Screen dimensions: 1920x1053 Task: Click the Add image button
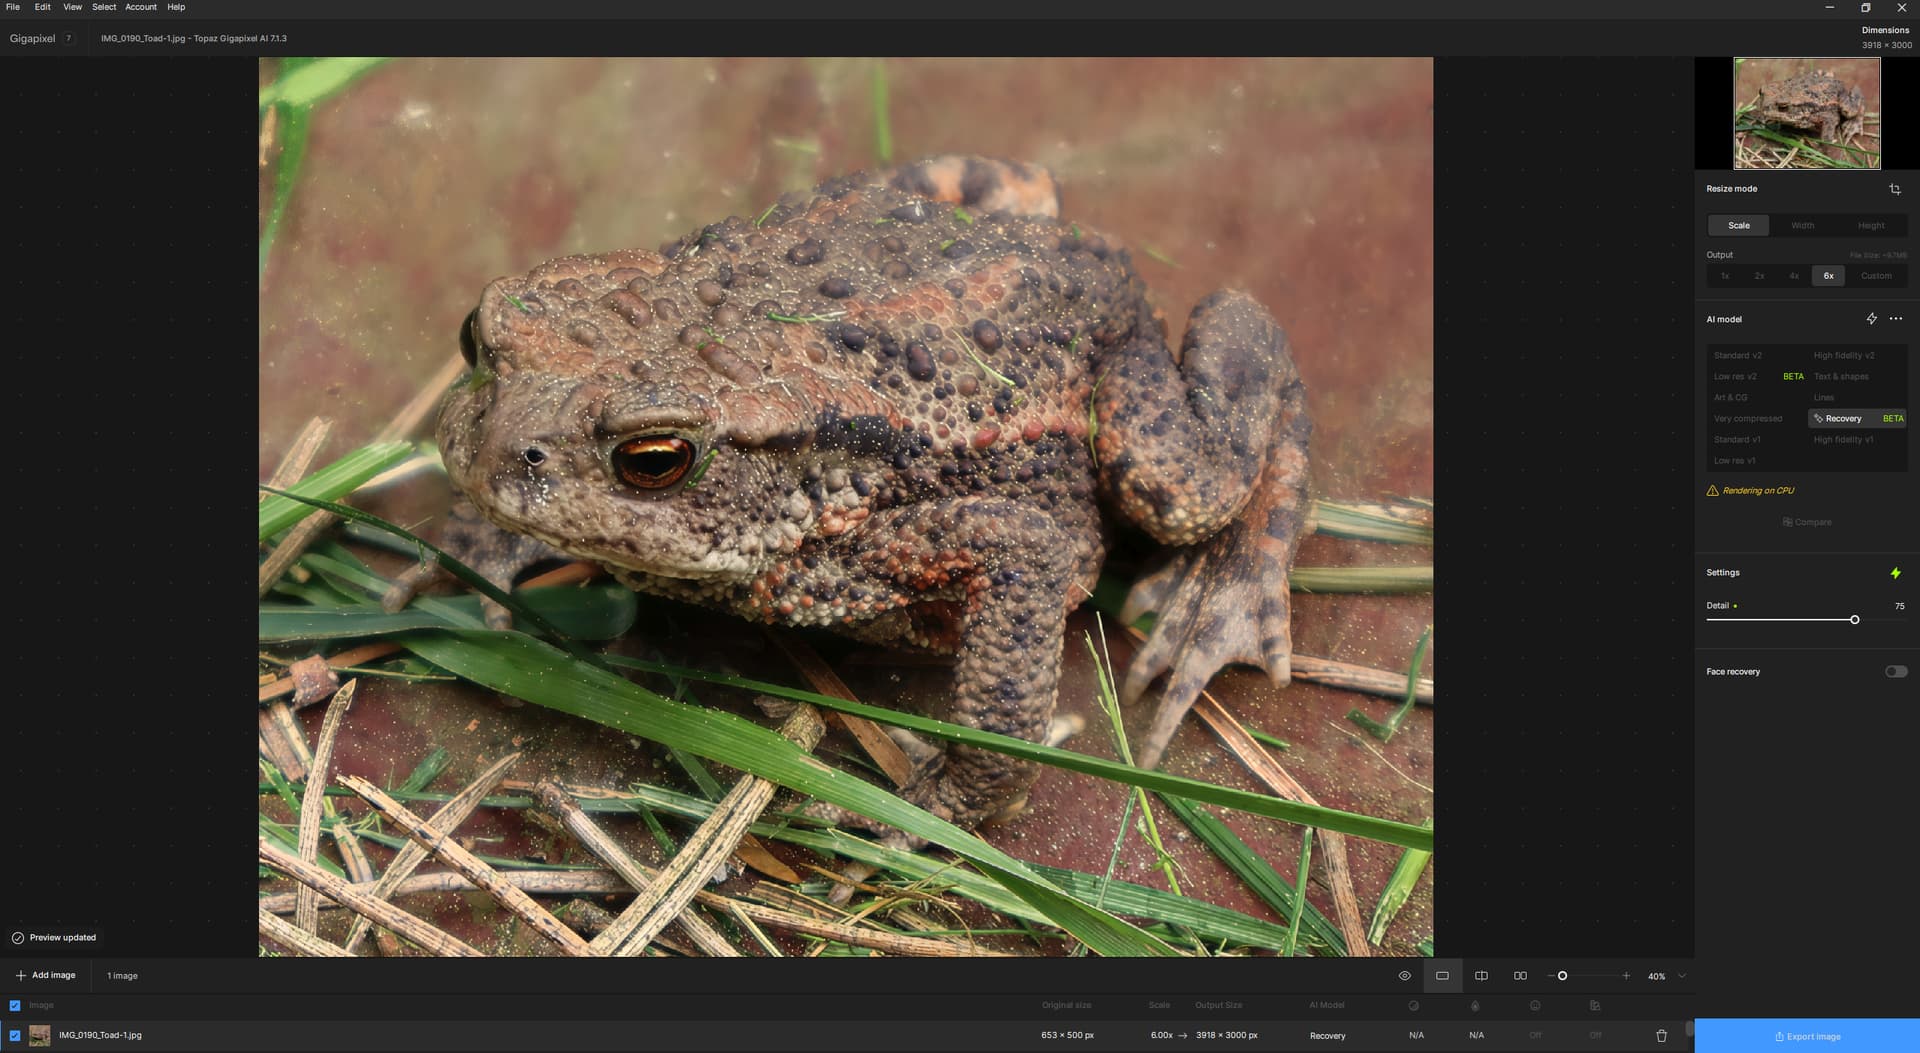pyautogui.click(x=46, y=976)
